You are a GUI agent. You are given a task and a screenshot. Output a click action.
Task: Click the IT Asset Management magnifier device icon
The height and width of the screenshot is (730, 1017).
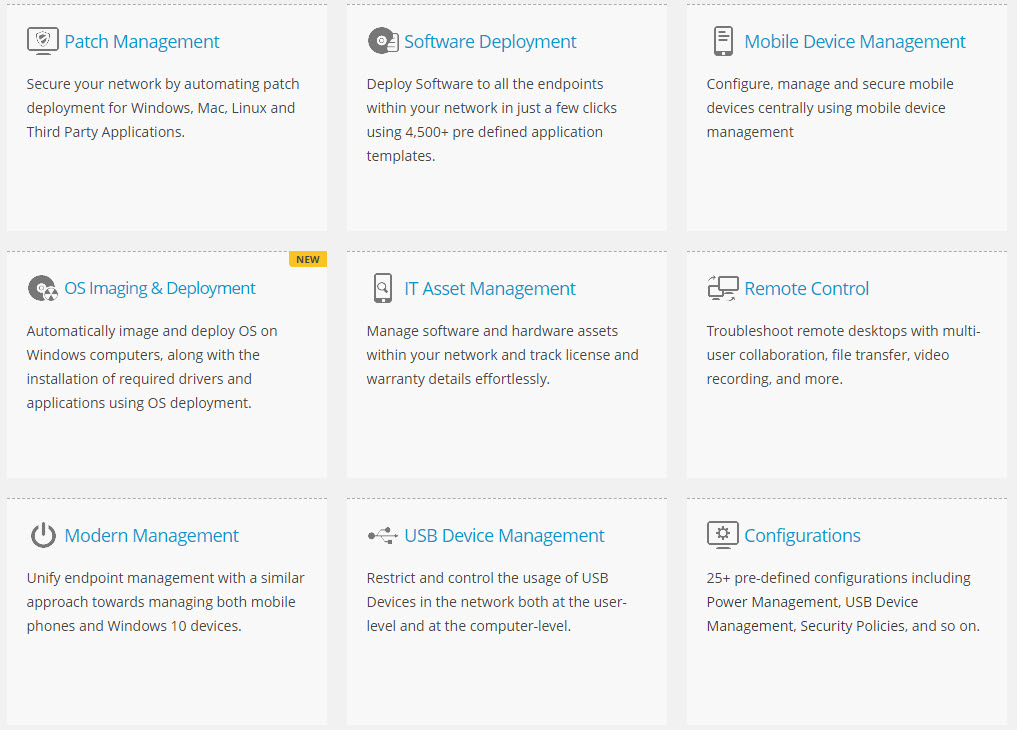[x=383, y=288]
